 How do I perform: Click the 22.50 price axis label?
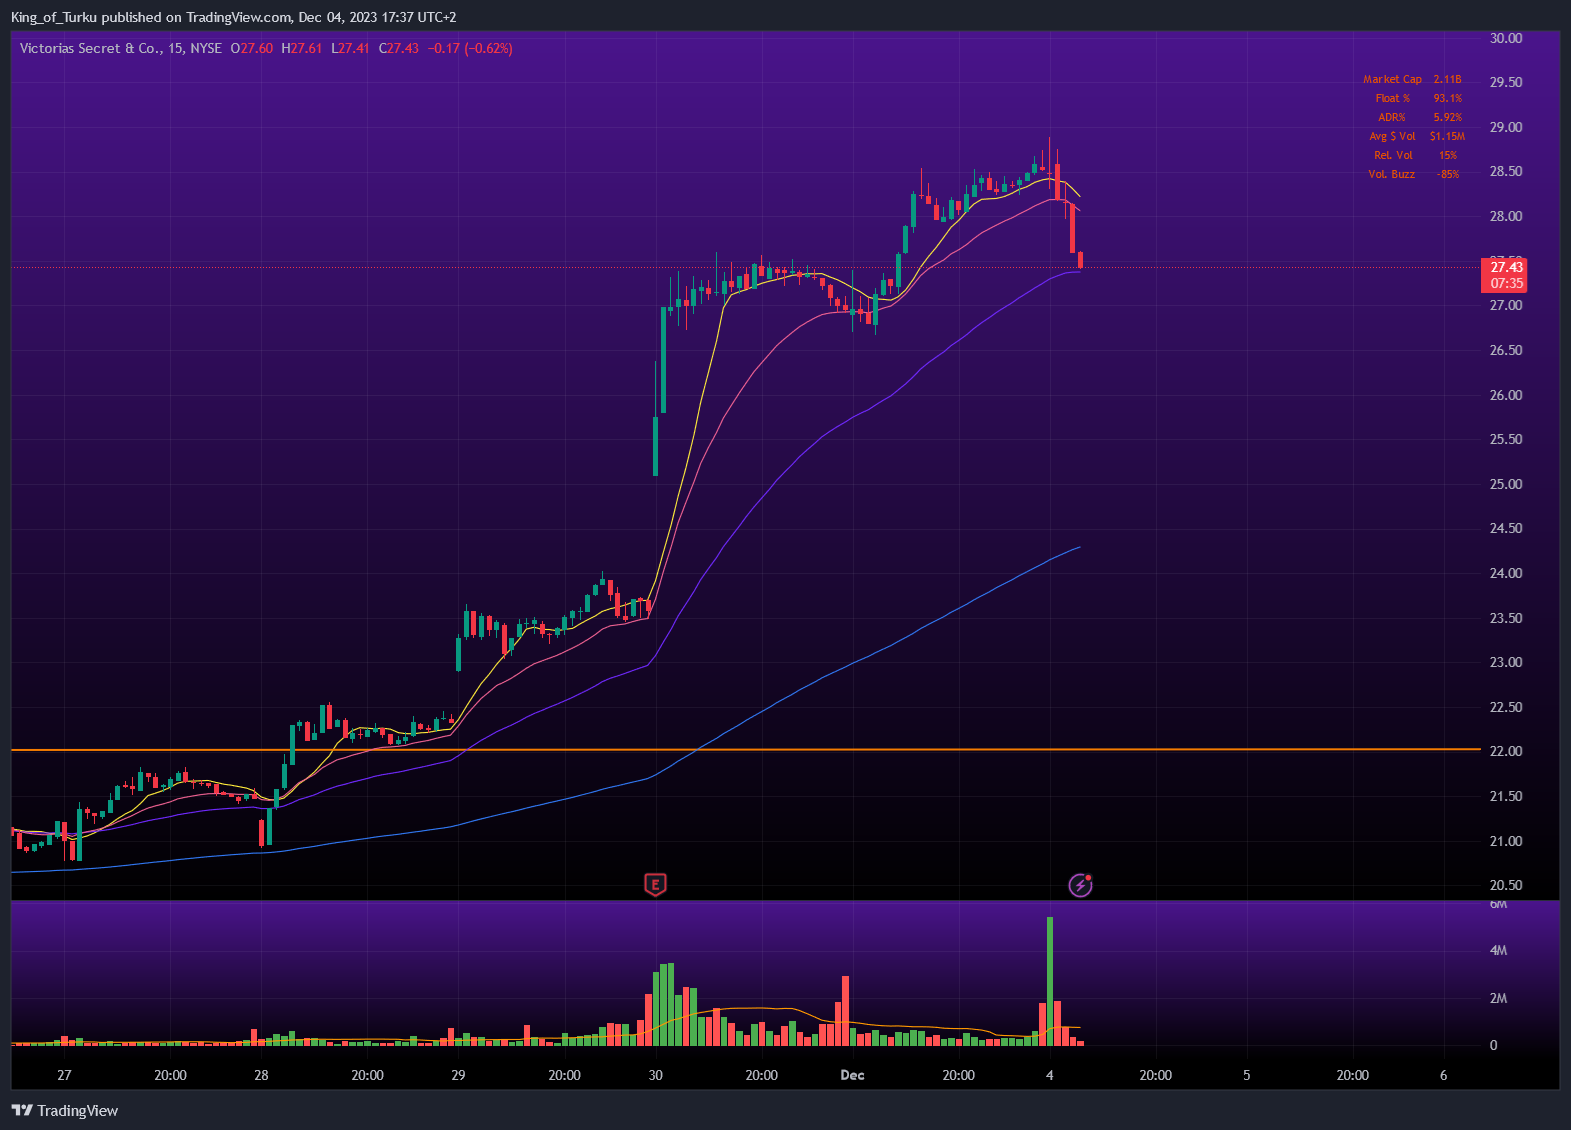click(1505, 707)
